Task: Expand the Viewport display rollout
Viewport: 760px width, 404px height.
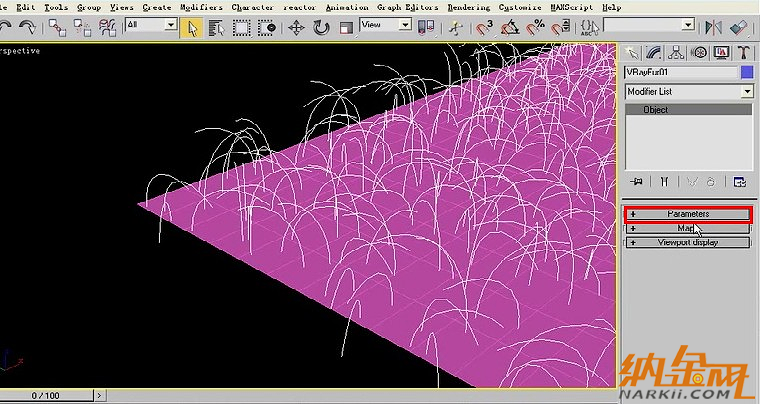Action: click(x=687, y=242)
